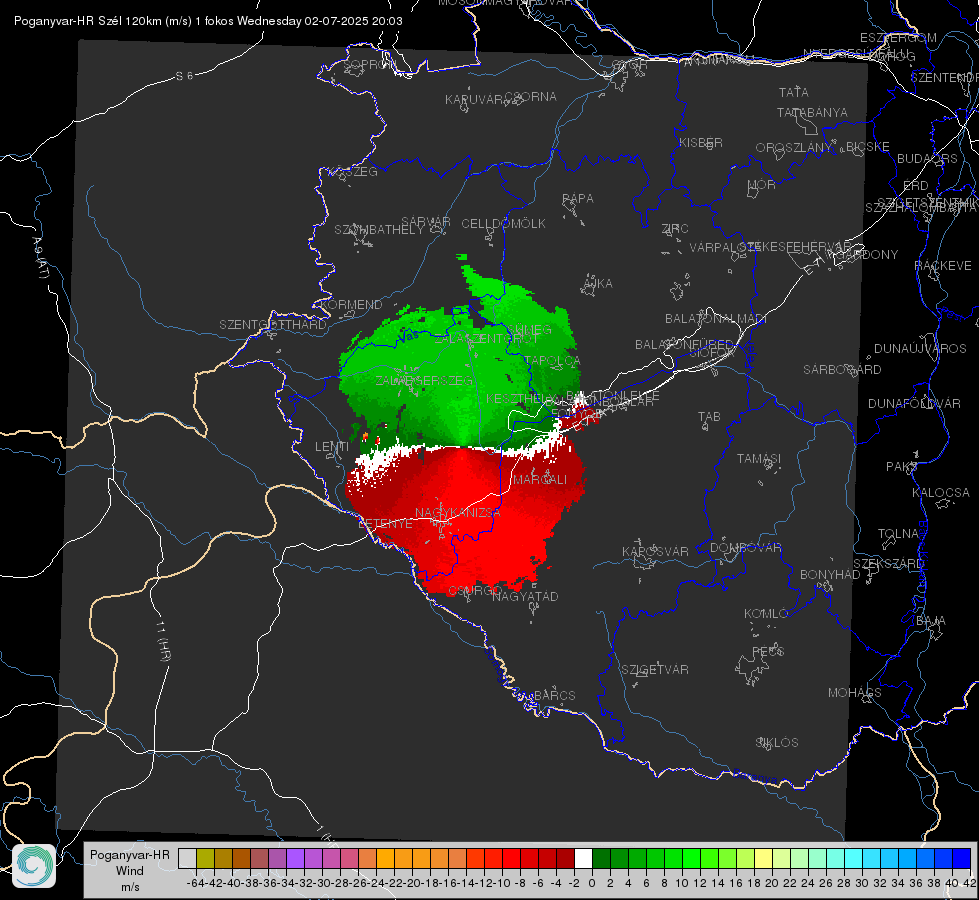
Task: Select the DUNAUJVAROS city label
Action: tap(920, 349)
